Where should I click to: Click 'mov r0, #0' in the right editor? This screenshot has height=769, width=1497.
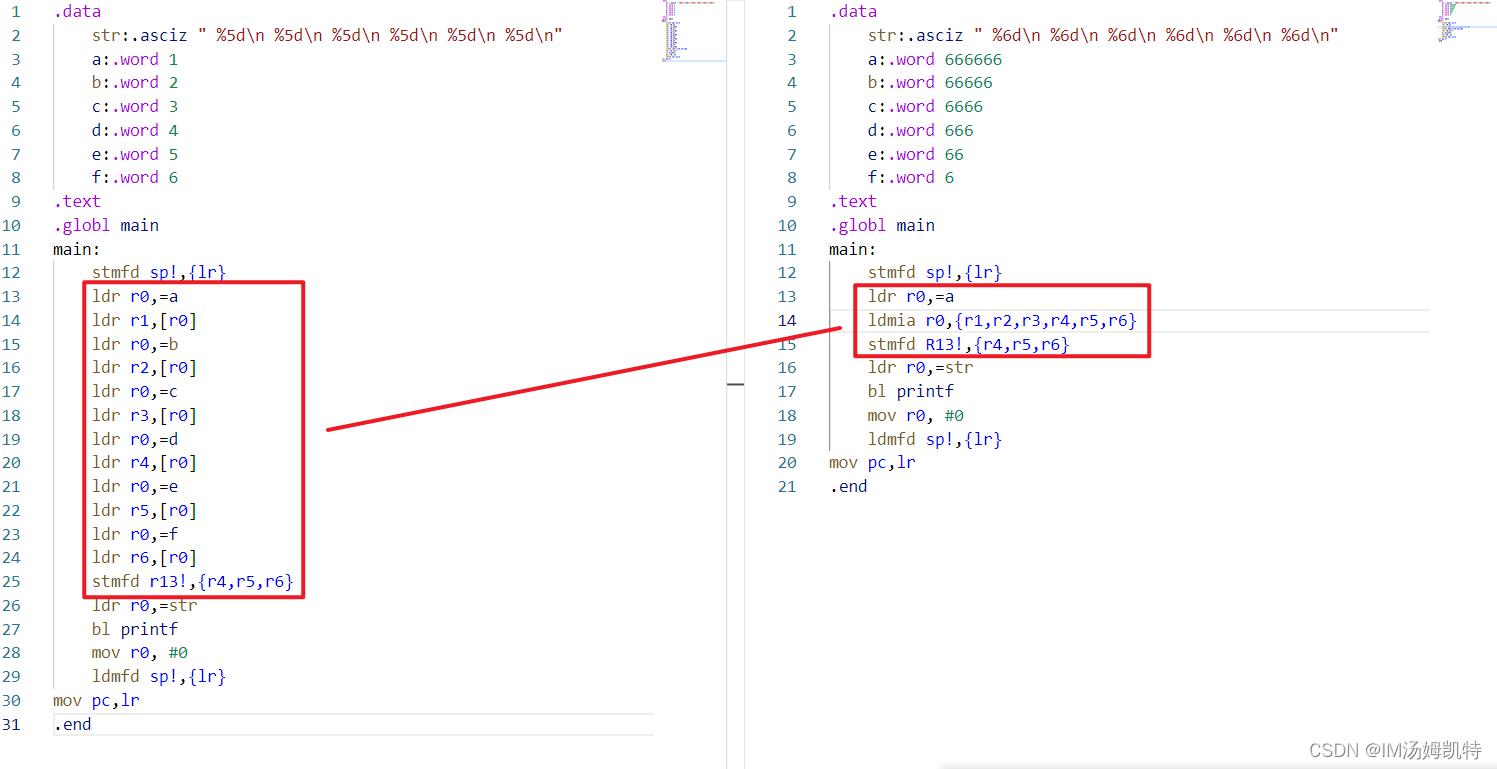tap(916, 415)
